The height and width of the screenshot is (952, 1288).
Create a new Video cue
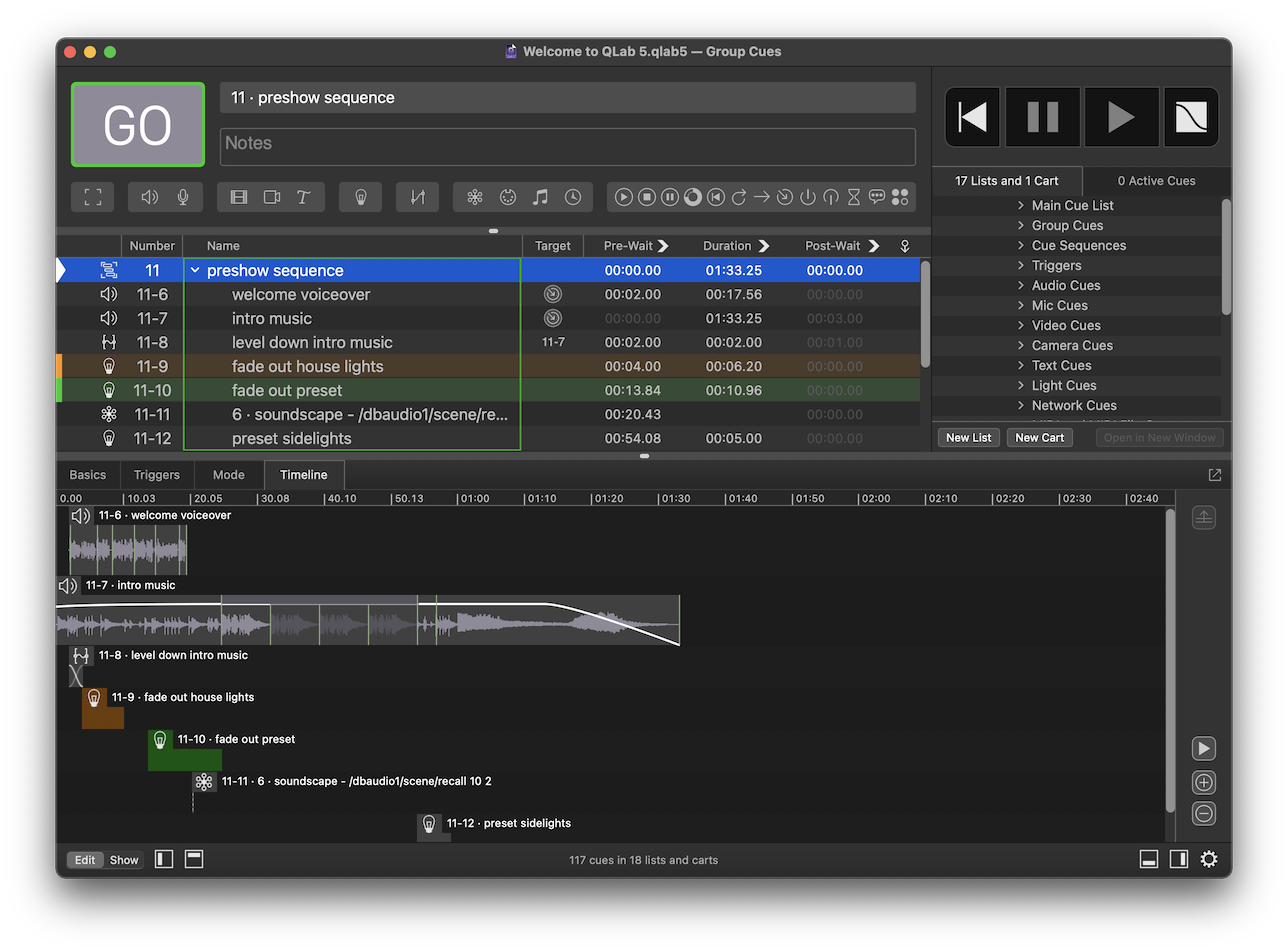tap(238, 197)
